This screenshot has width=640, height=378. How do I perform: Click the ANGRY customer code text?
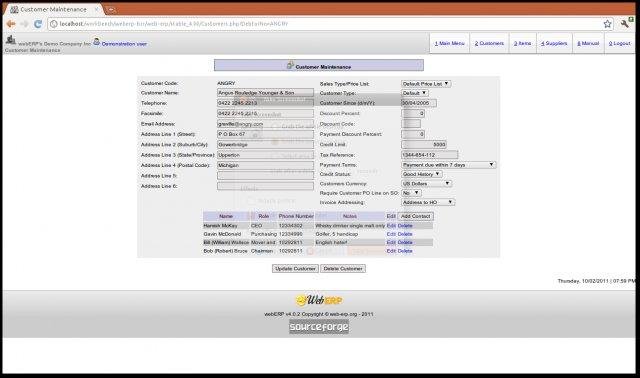226,83
